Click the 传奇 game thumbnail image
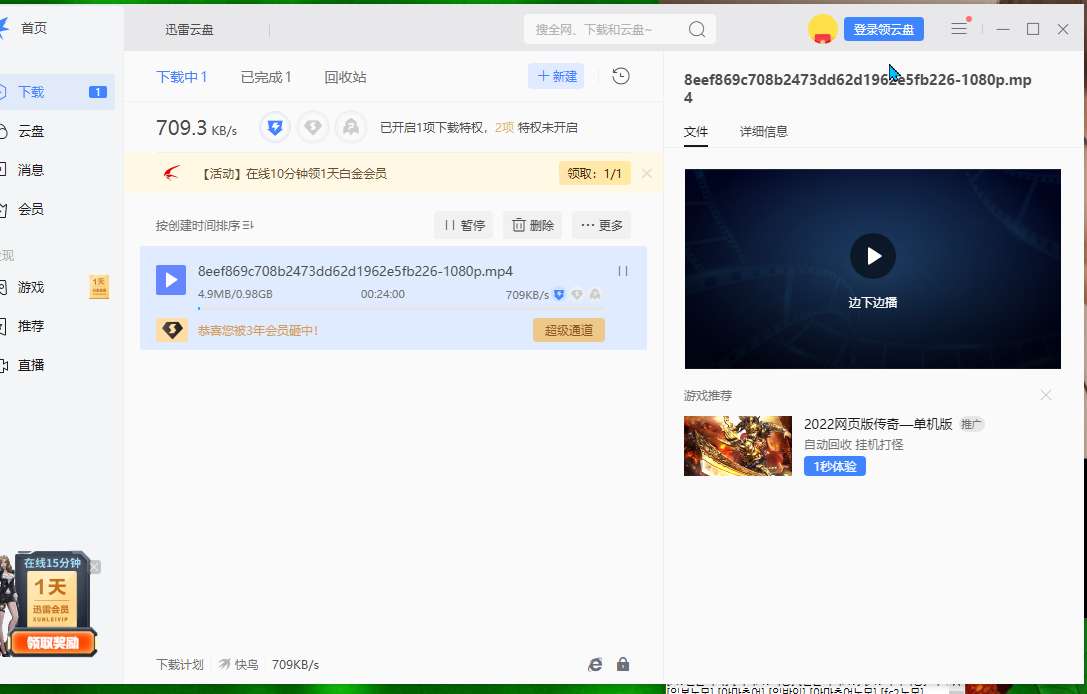Viewport: 1087px width, 694px height. coord(738,446)
